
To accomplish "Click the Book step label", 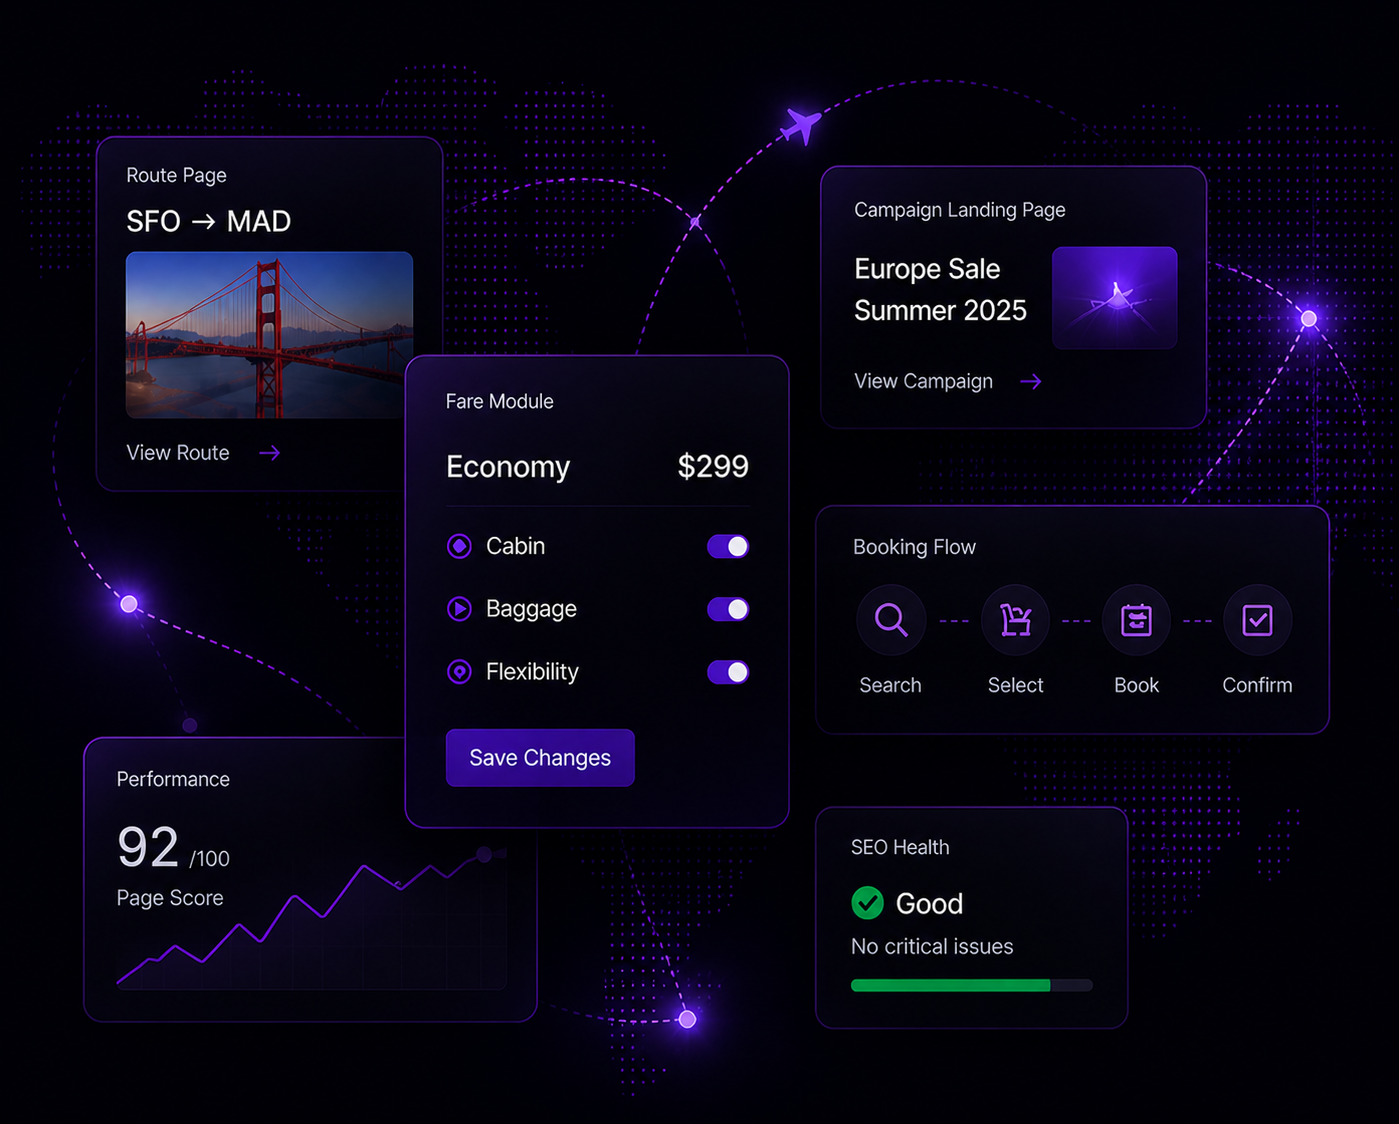I will coord(1136,685).
